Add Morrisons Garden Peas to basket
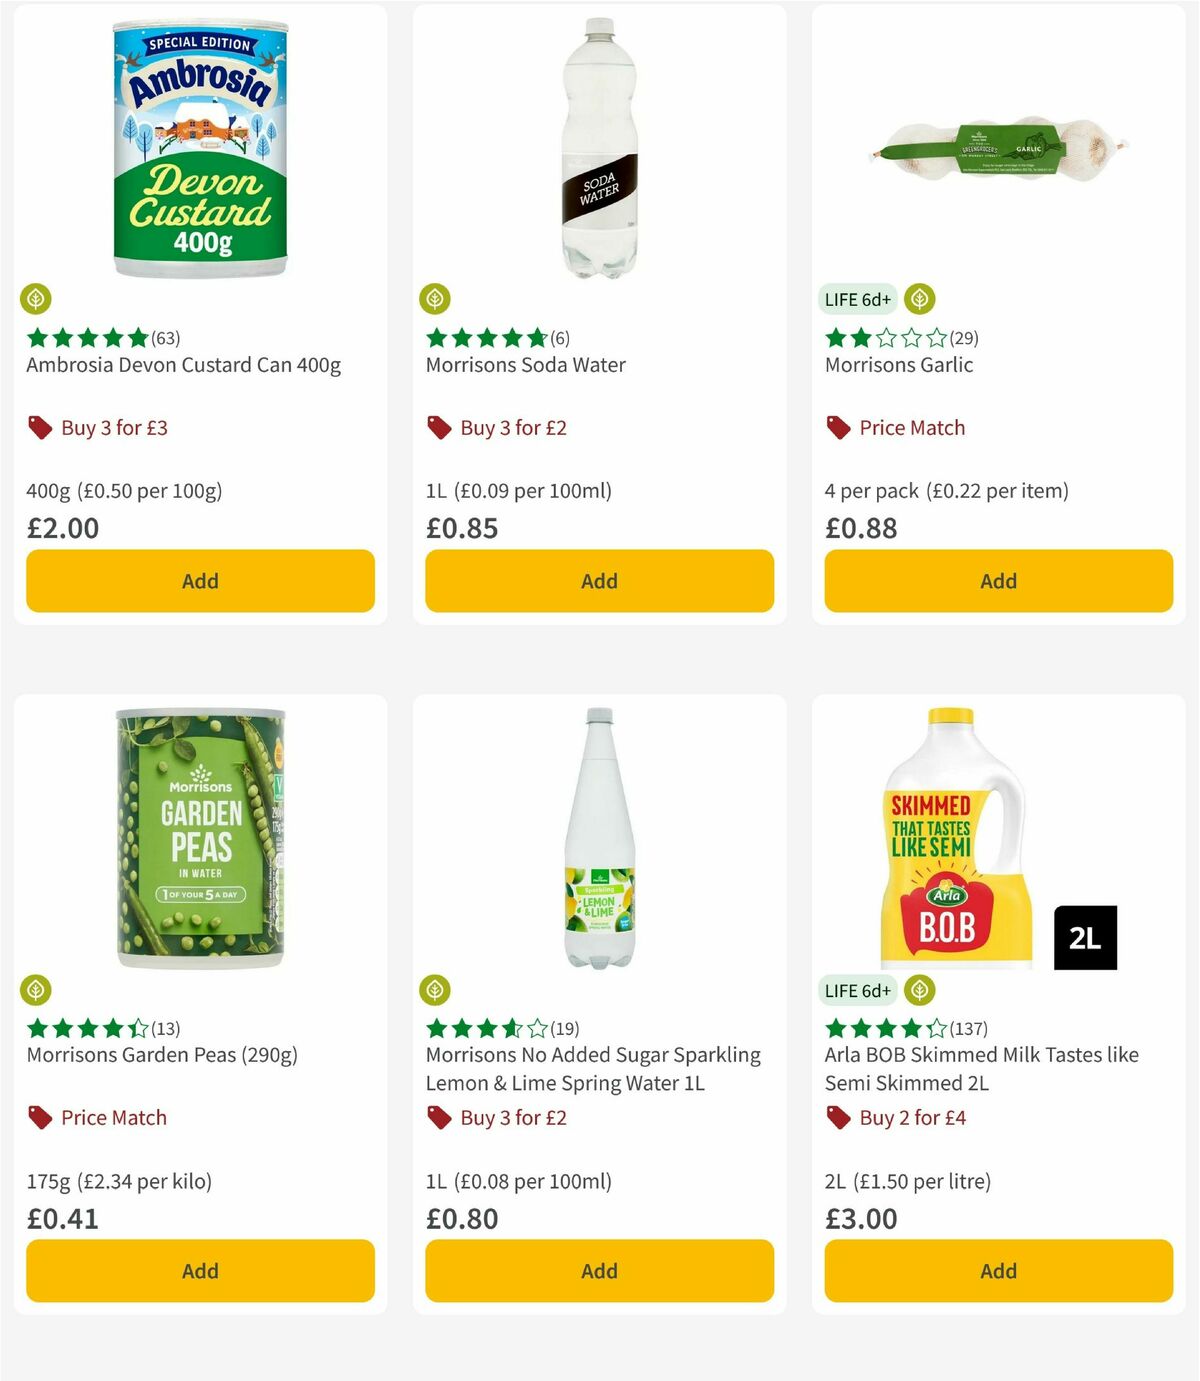The image size is (1200, 1381). [x=199, y=1271]
